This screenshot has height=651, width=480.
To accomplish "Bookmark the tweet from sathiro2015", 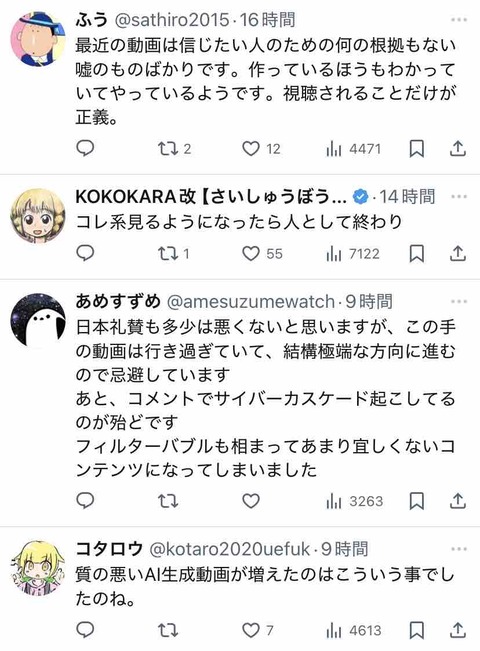I will [x=416, y=149].
